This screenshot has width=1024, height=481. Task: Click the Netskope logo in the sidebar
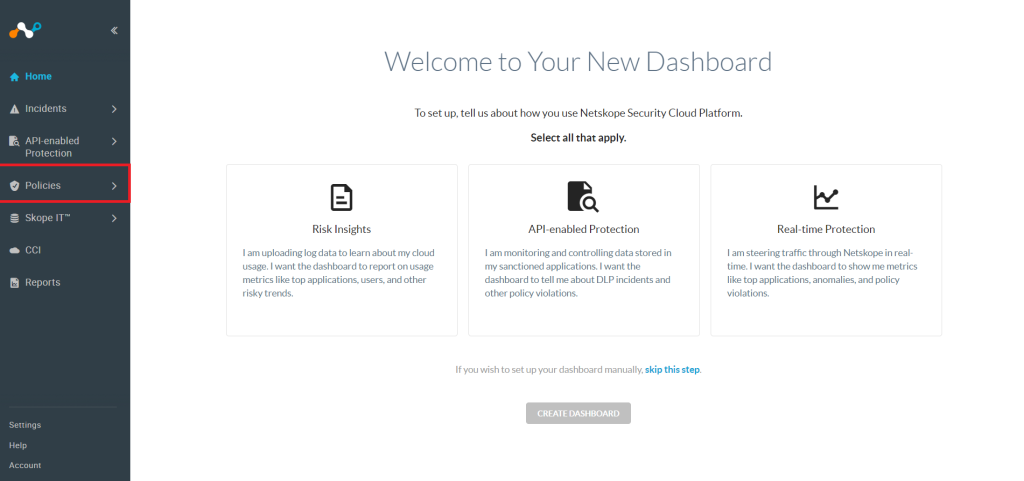coord(25,30)
